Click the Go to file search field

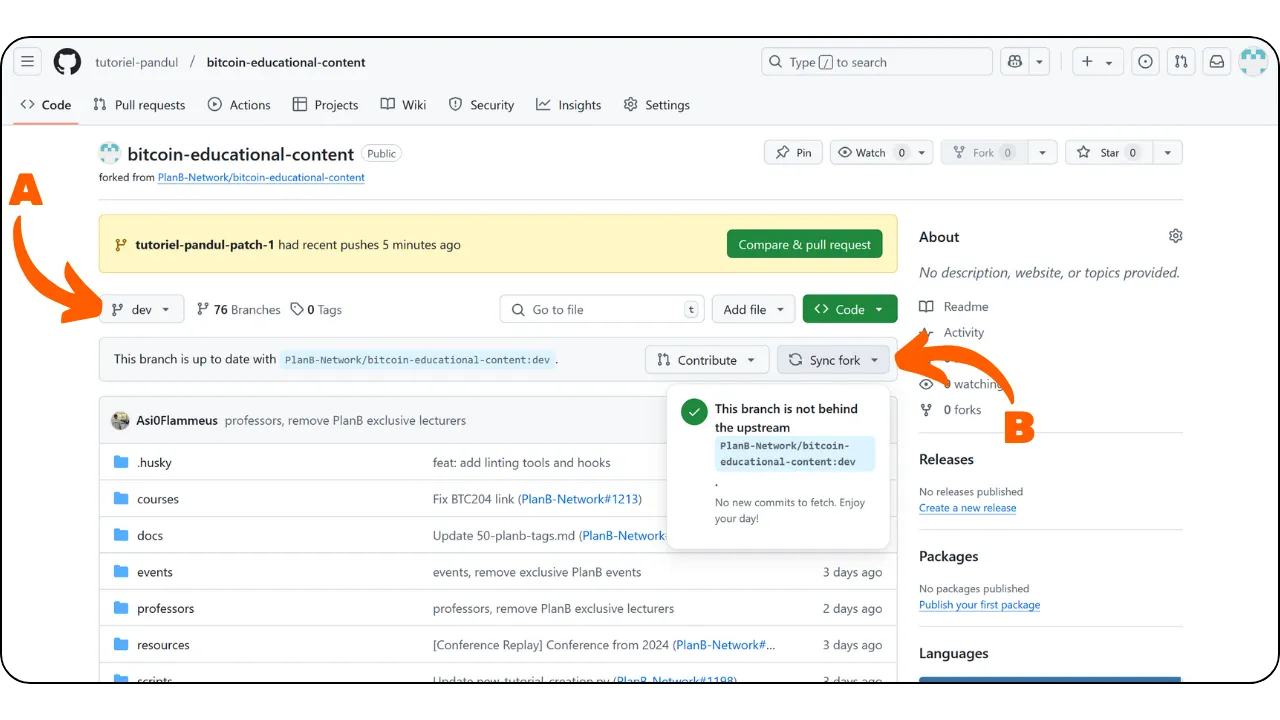point(602,310)
